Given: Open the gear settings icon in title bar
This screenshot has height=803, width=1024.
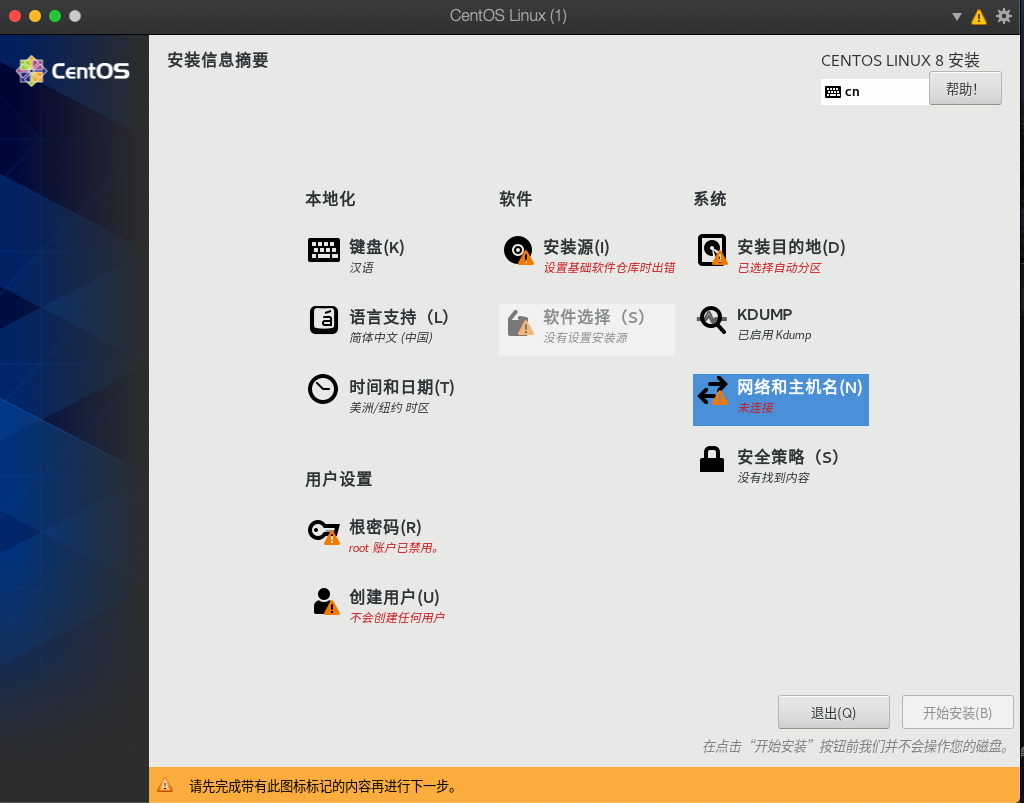Looking at the screenshot, I should [x=1004, y=16].
